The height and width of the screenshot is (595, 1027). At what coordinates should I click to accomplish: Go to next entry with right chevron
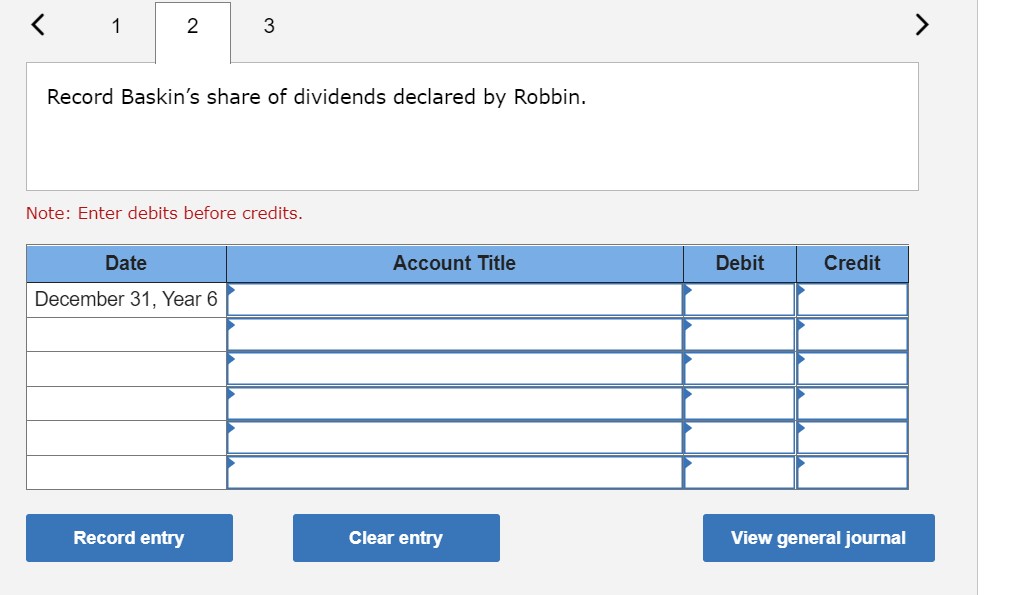click(922, 25)
